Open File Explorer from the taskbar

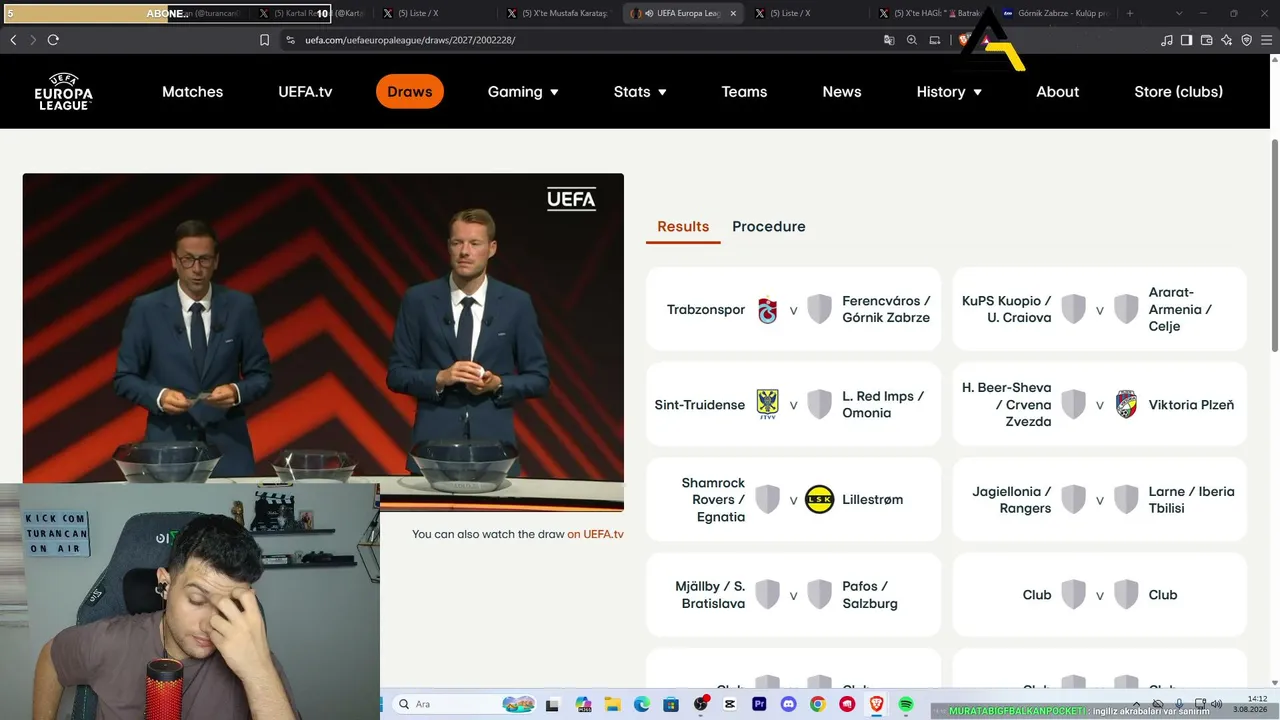pyautogui.click(x=612, y=704)
